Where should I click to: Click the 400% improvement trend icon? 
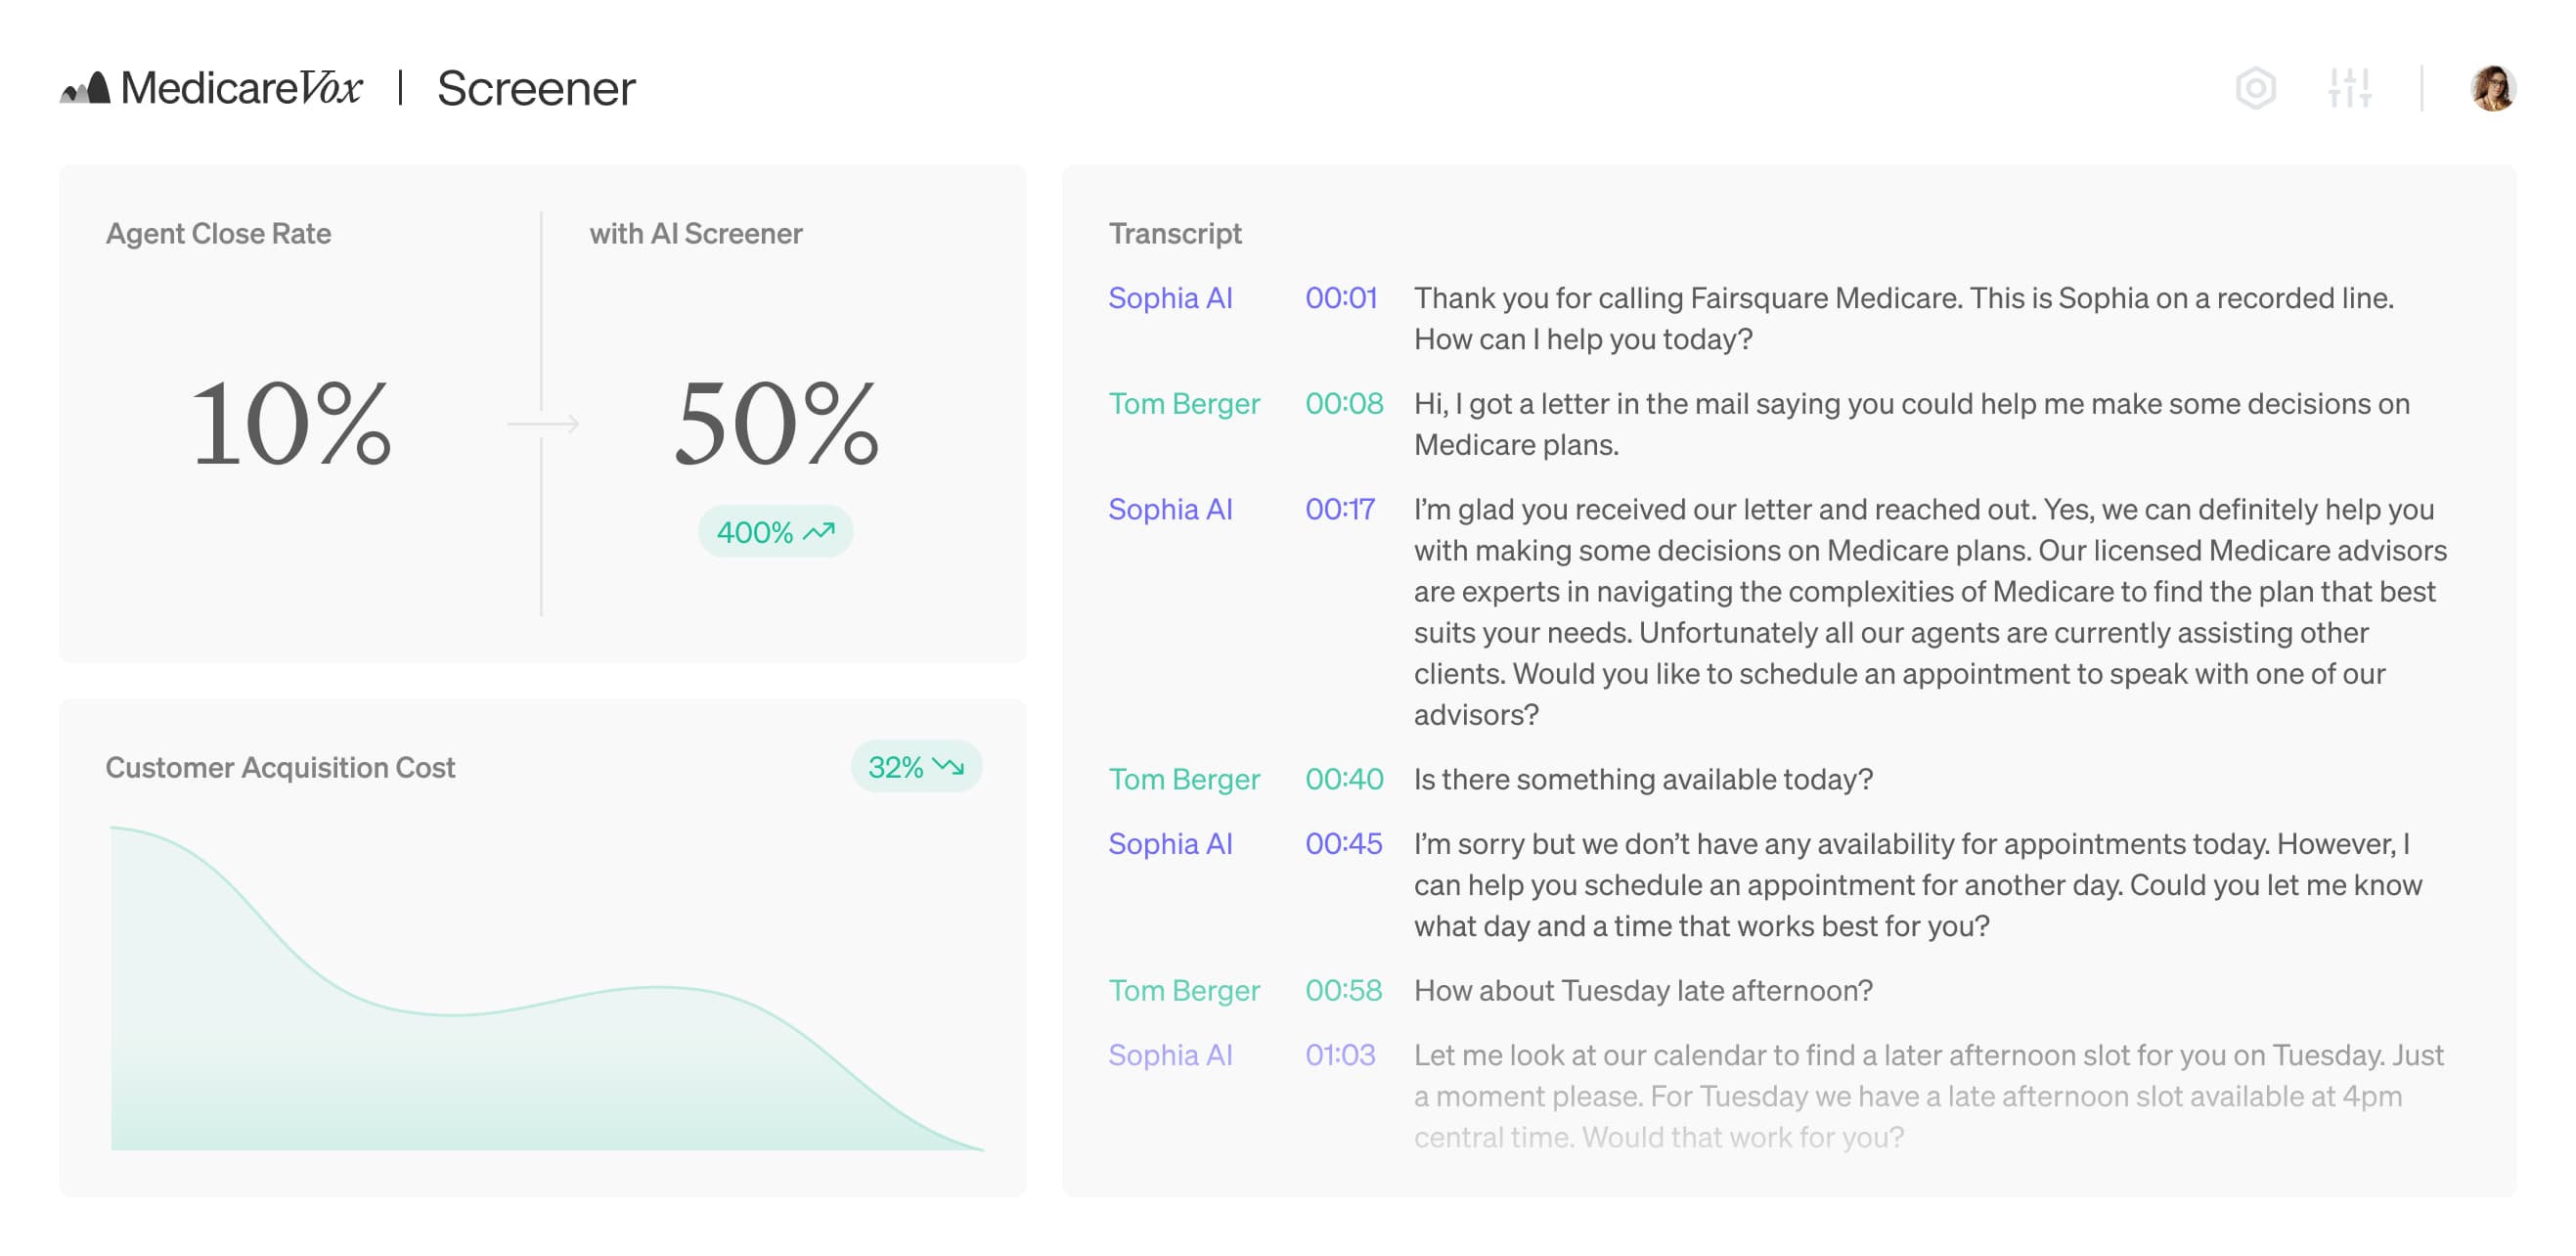click(x=824, y=531)
